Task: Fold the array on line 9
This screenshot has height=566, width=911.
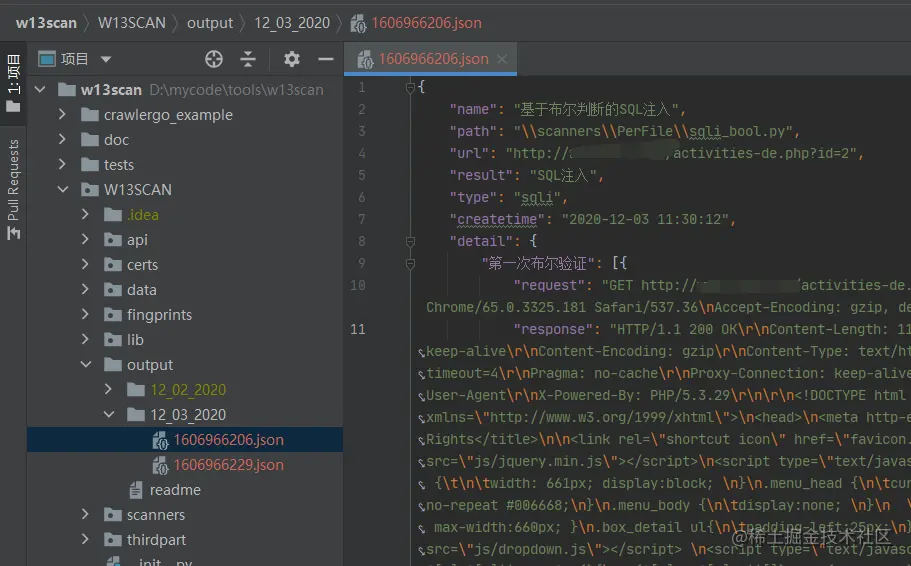Action: (410, 263)
